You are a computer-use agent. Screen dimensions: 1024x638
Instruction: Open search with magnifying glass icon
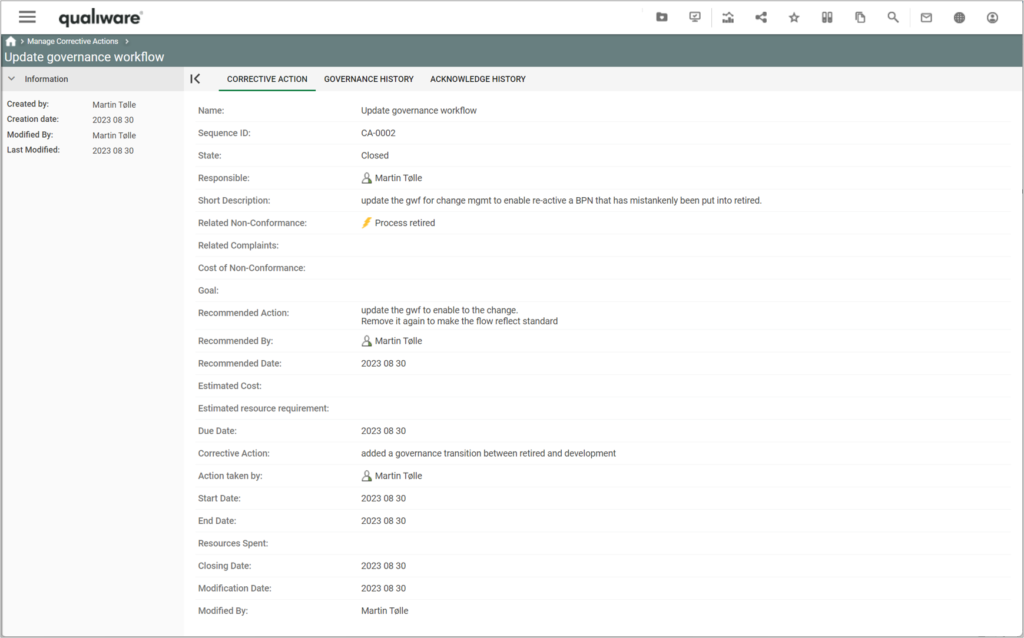893,17
